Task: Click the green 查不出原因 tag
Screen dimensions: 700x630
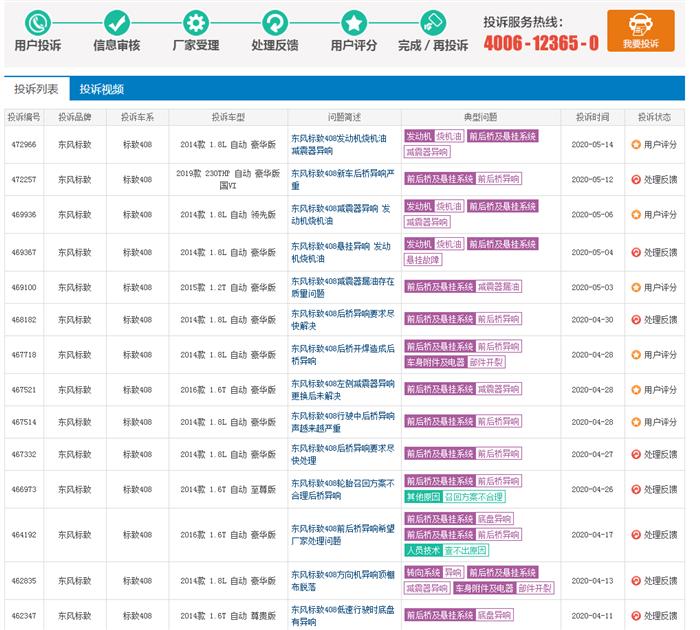Action: tap(466, 551)
